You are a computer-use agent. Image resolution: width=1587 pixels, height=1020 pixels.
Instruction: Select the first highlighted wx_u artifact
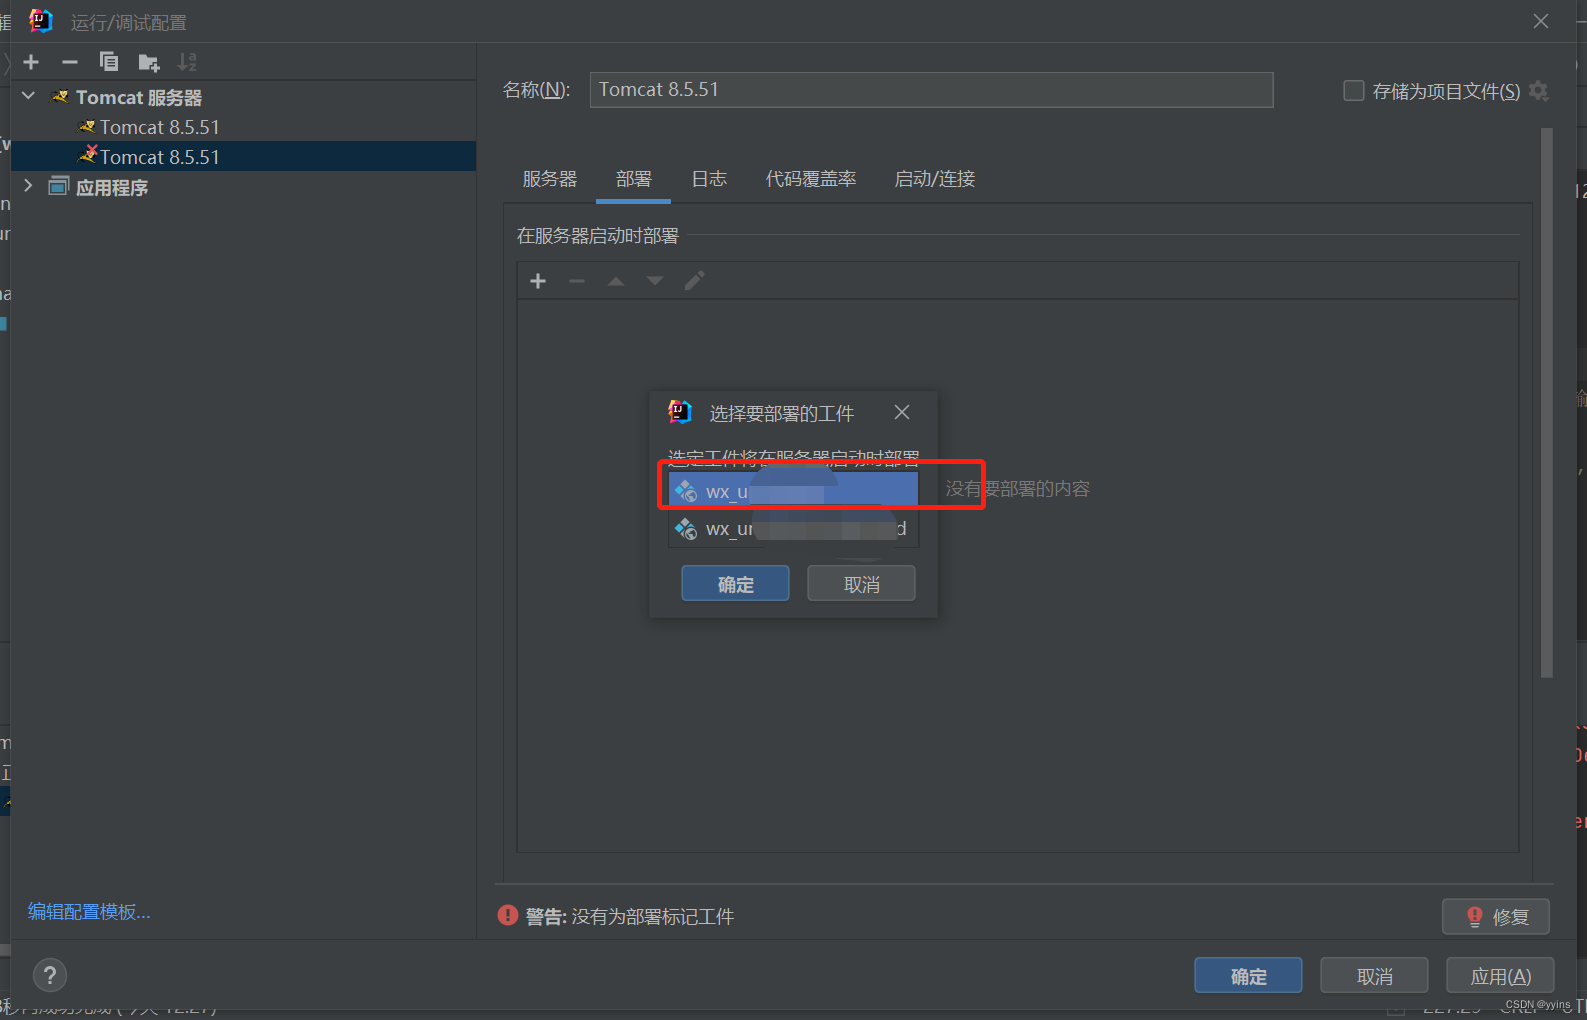point(793,491)
